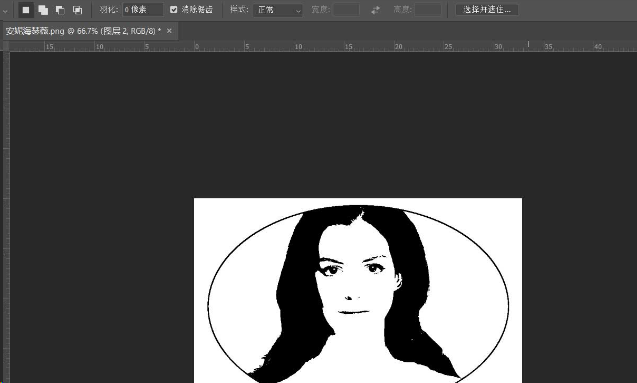
Task: Click the Select and Mask (选择并遮住) button
Action: (x=487, y=9)
